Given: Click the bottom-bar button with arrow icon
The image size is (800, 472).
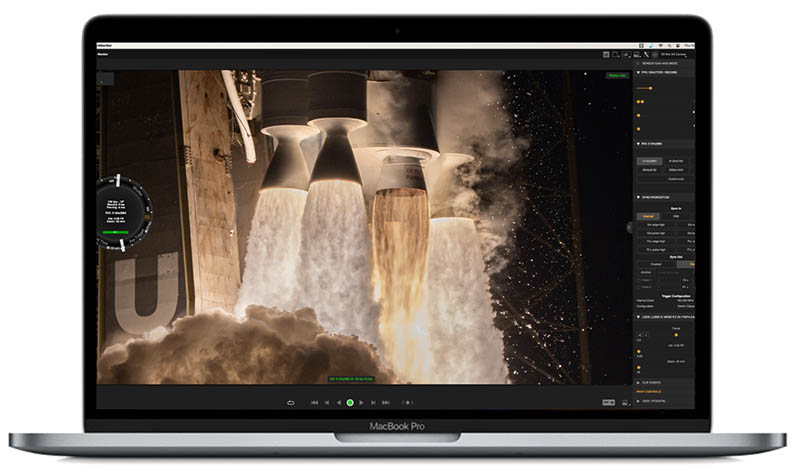Looking at the screenshot, I should 608,403.
